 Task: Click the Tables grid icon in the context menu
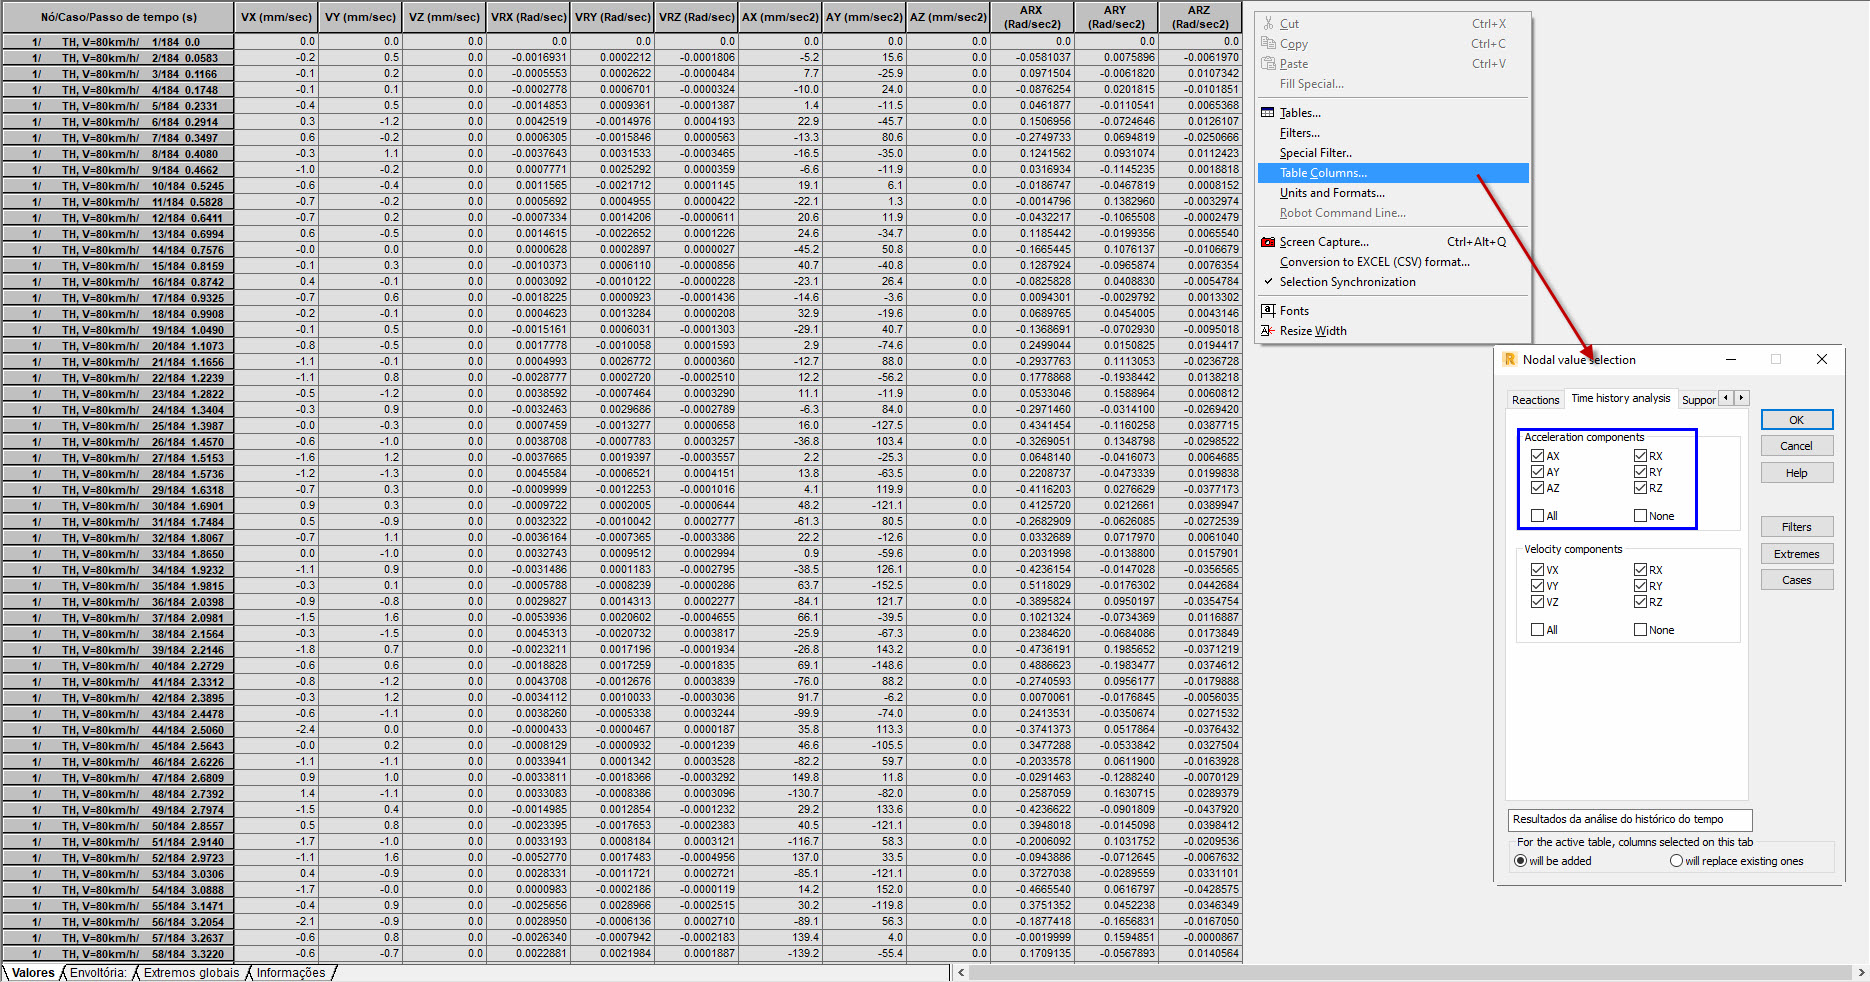1267,112
